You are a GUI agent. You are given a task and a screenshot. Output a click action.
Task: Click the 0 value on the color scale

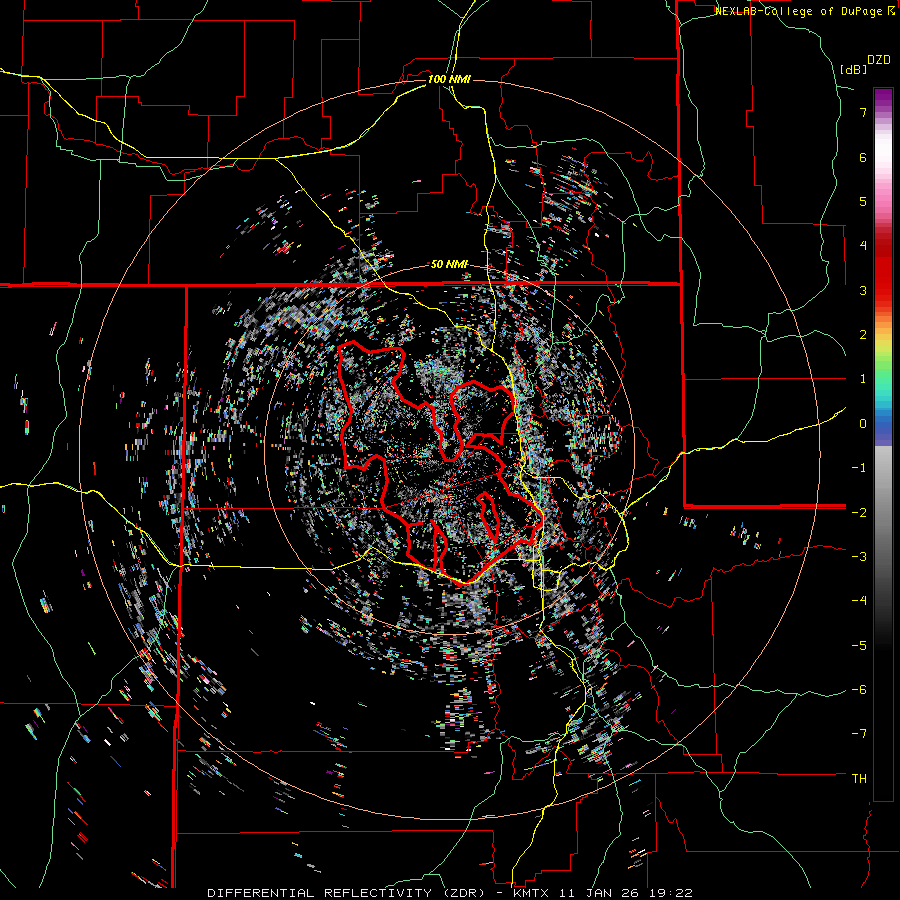point(863,424)
